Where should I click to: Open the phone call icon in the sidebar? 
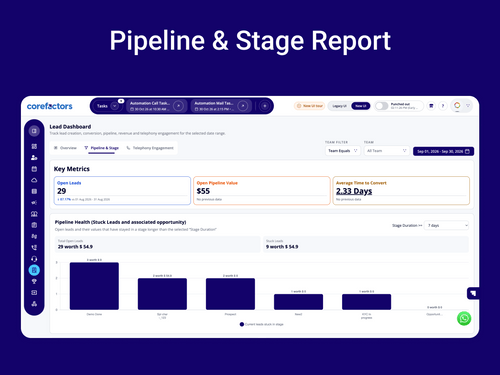(x=34, y=248)
